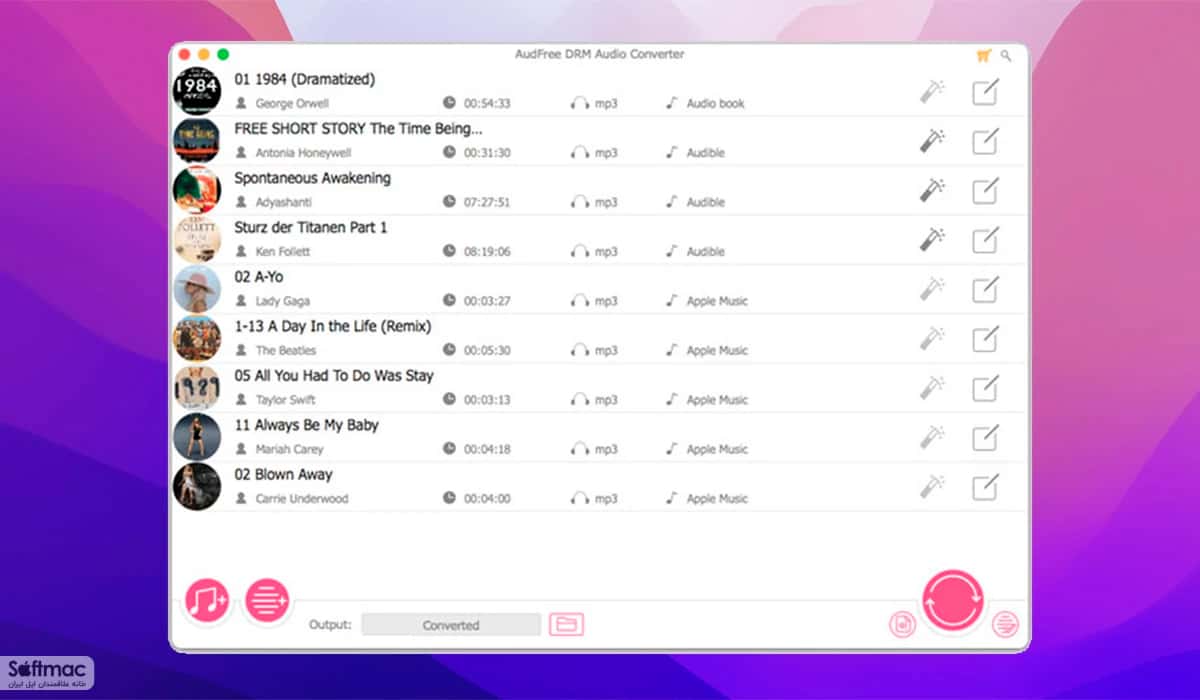The width and height of the screenshot is (1200, 700).
Task: Click the Audio book genre label
Action: [715, 103]
